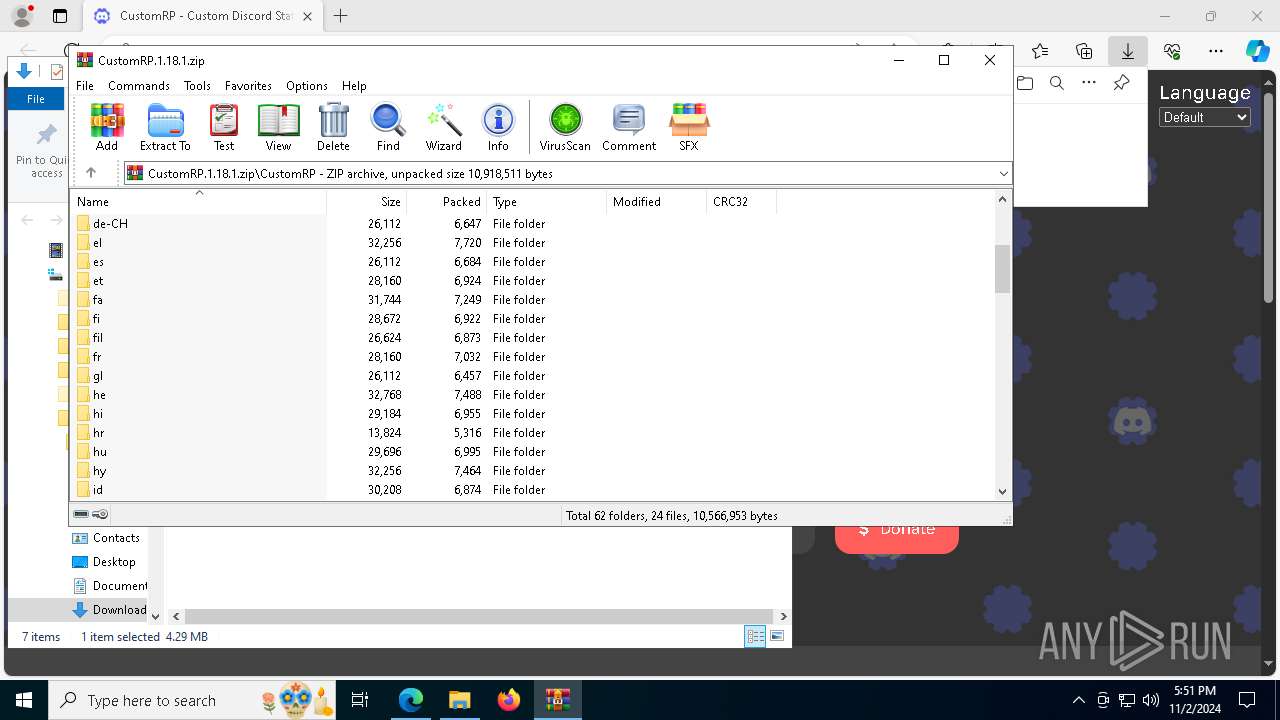Open Downloads folder icon in downloads panel
This screenshot has width=1280, height=720.
click(x=1024, y=83)
